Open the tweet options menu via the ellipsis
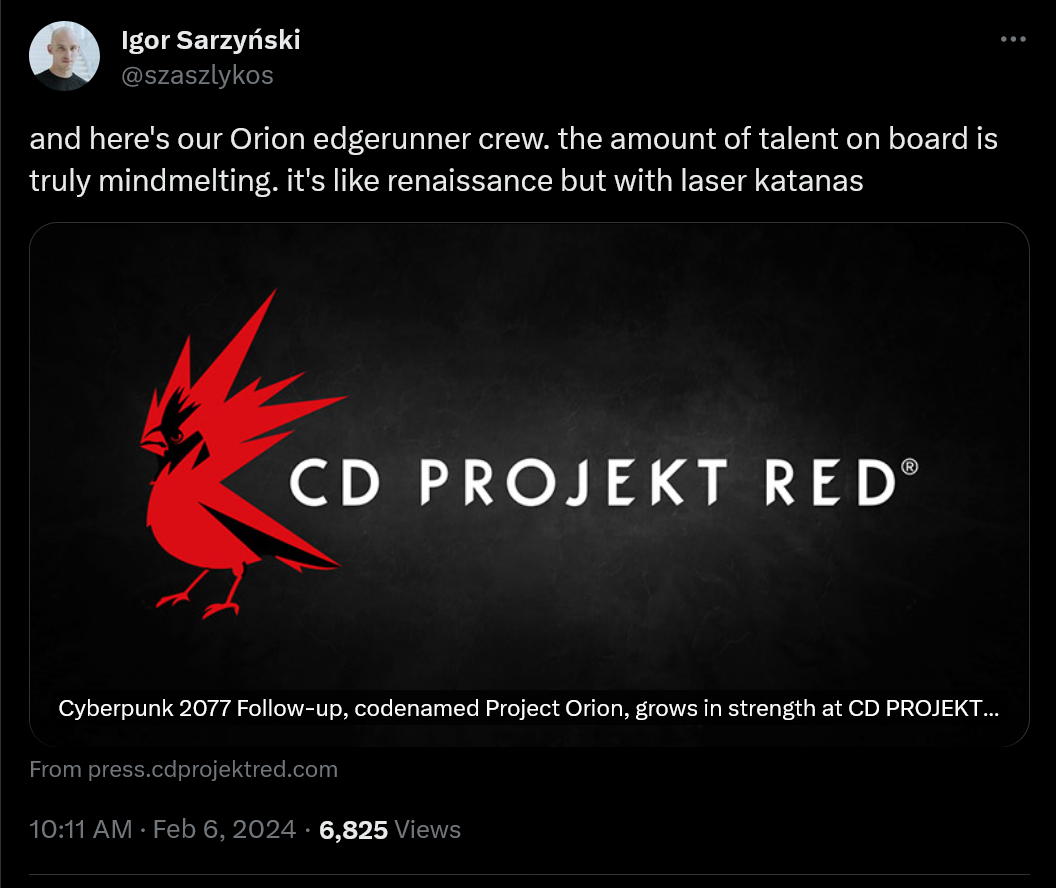This screenshot has width=1056, height=888. [1013, 38]
